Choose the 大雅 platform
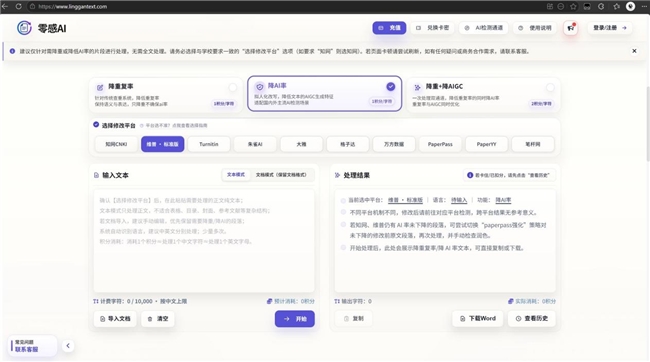650x362 pixels. coord(301,144)
